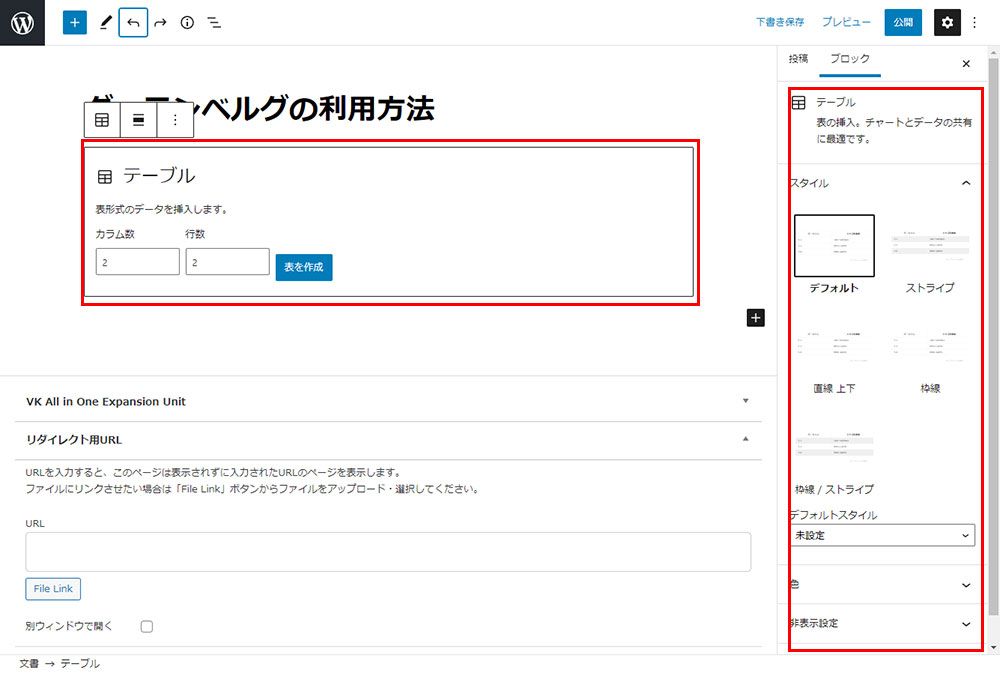This screenshot has width=1000, height=673.
Task: Open the block toolbar more options menu
Action: 175,120
